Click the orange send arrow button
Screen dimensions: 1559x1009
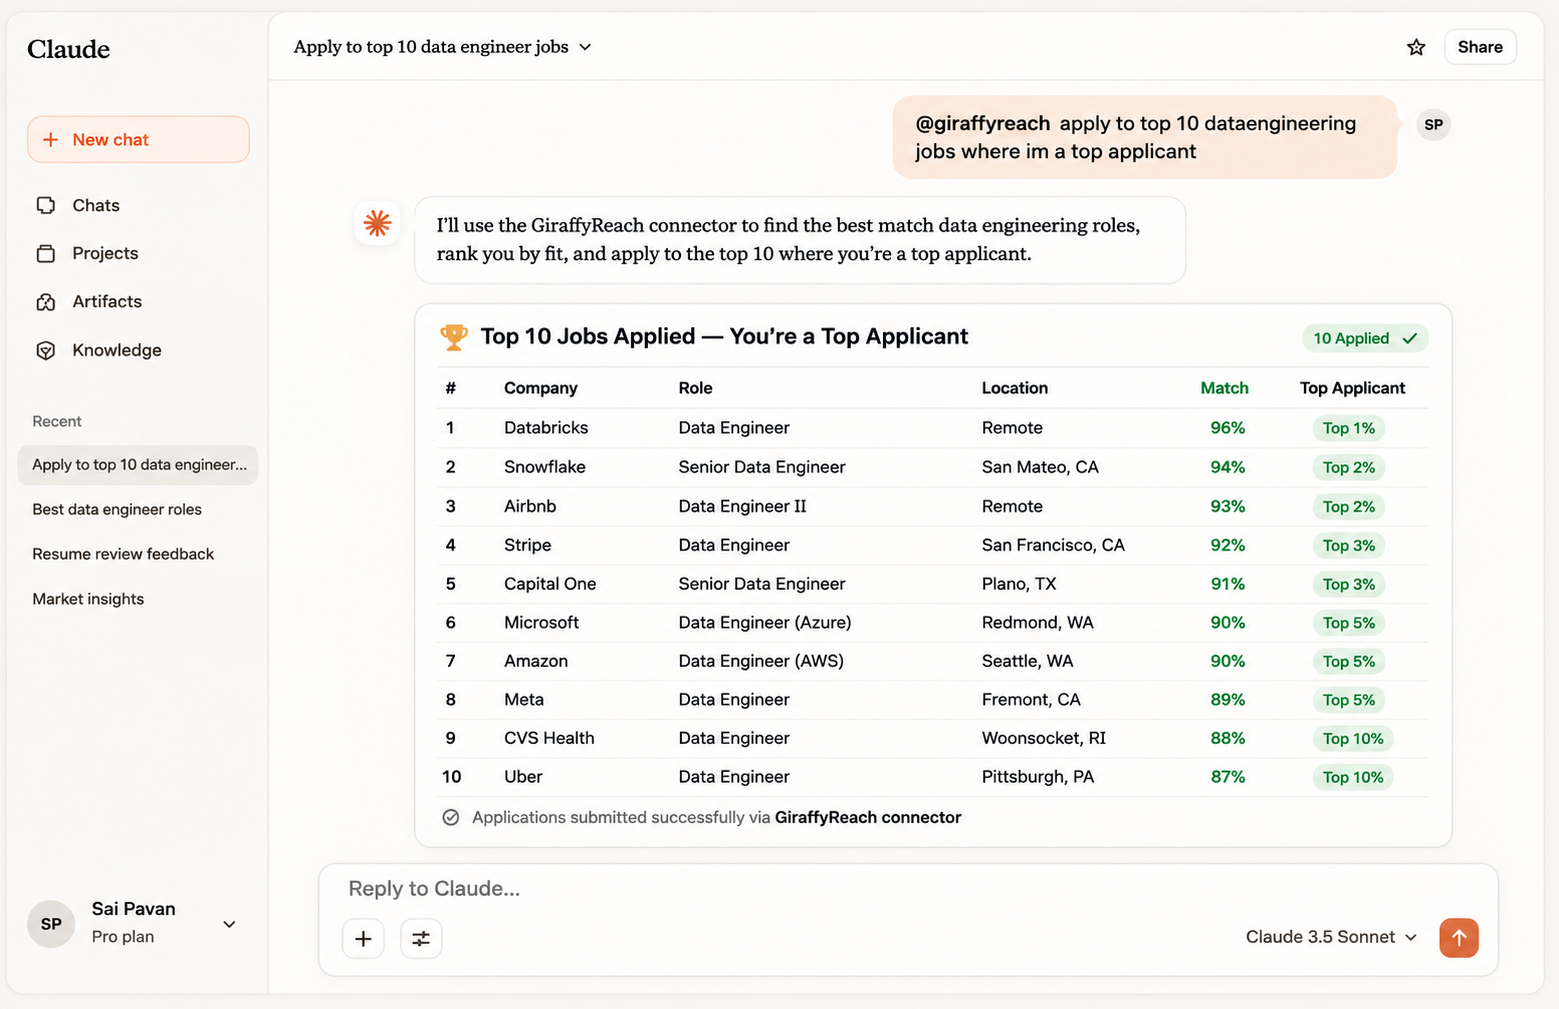pos(1459,937)
